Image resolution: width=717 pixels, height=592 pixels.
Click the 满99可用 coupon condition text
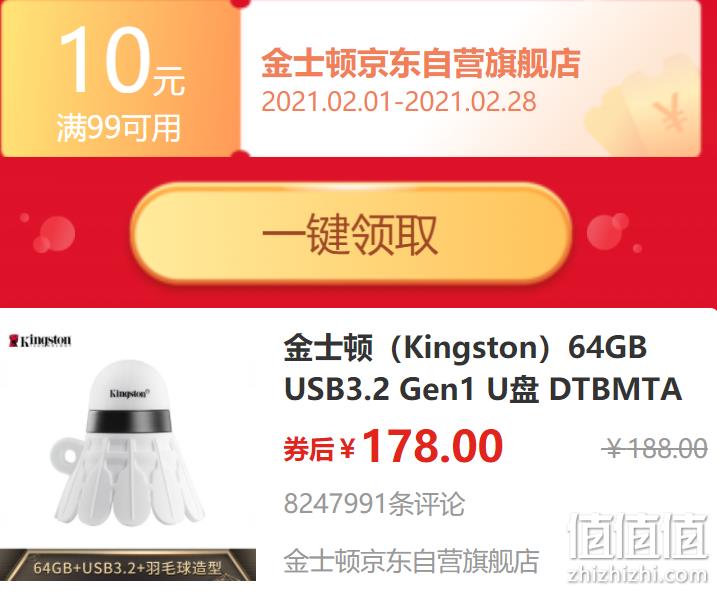click(118, 128)
